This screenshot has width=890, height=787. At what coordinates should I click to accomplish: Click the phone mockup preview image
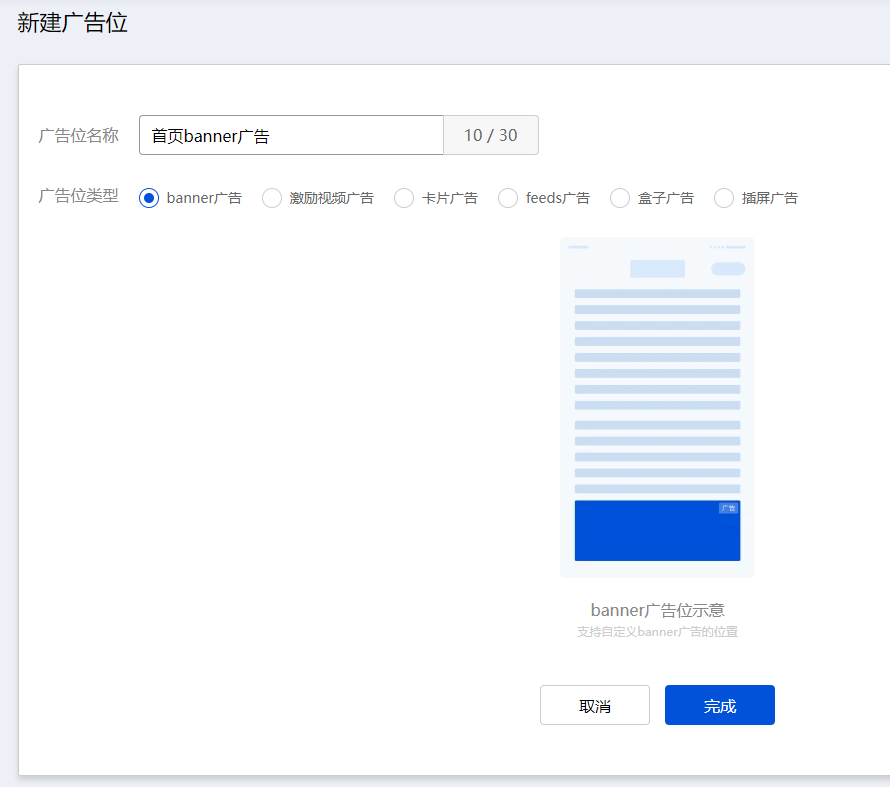click(x=657, y=400)
